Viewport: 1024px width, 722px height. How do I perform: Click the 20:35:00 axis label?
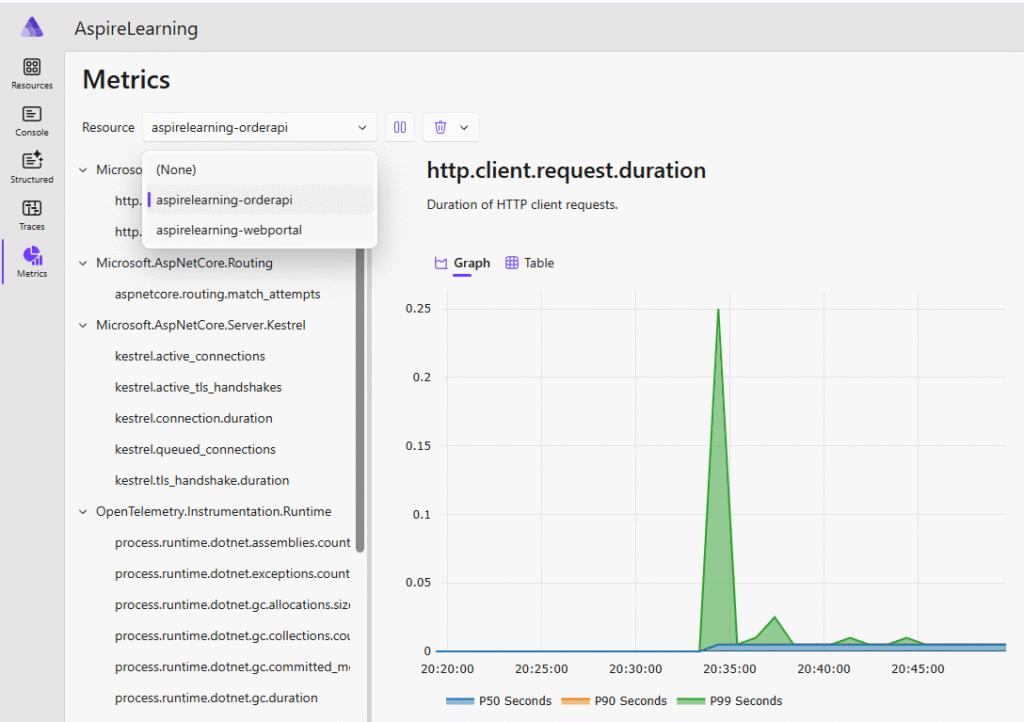(729, 669)
